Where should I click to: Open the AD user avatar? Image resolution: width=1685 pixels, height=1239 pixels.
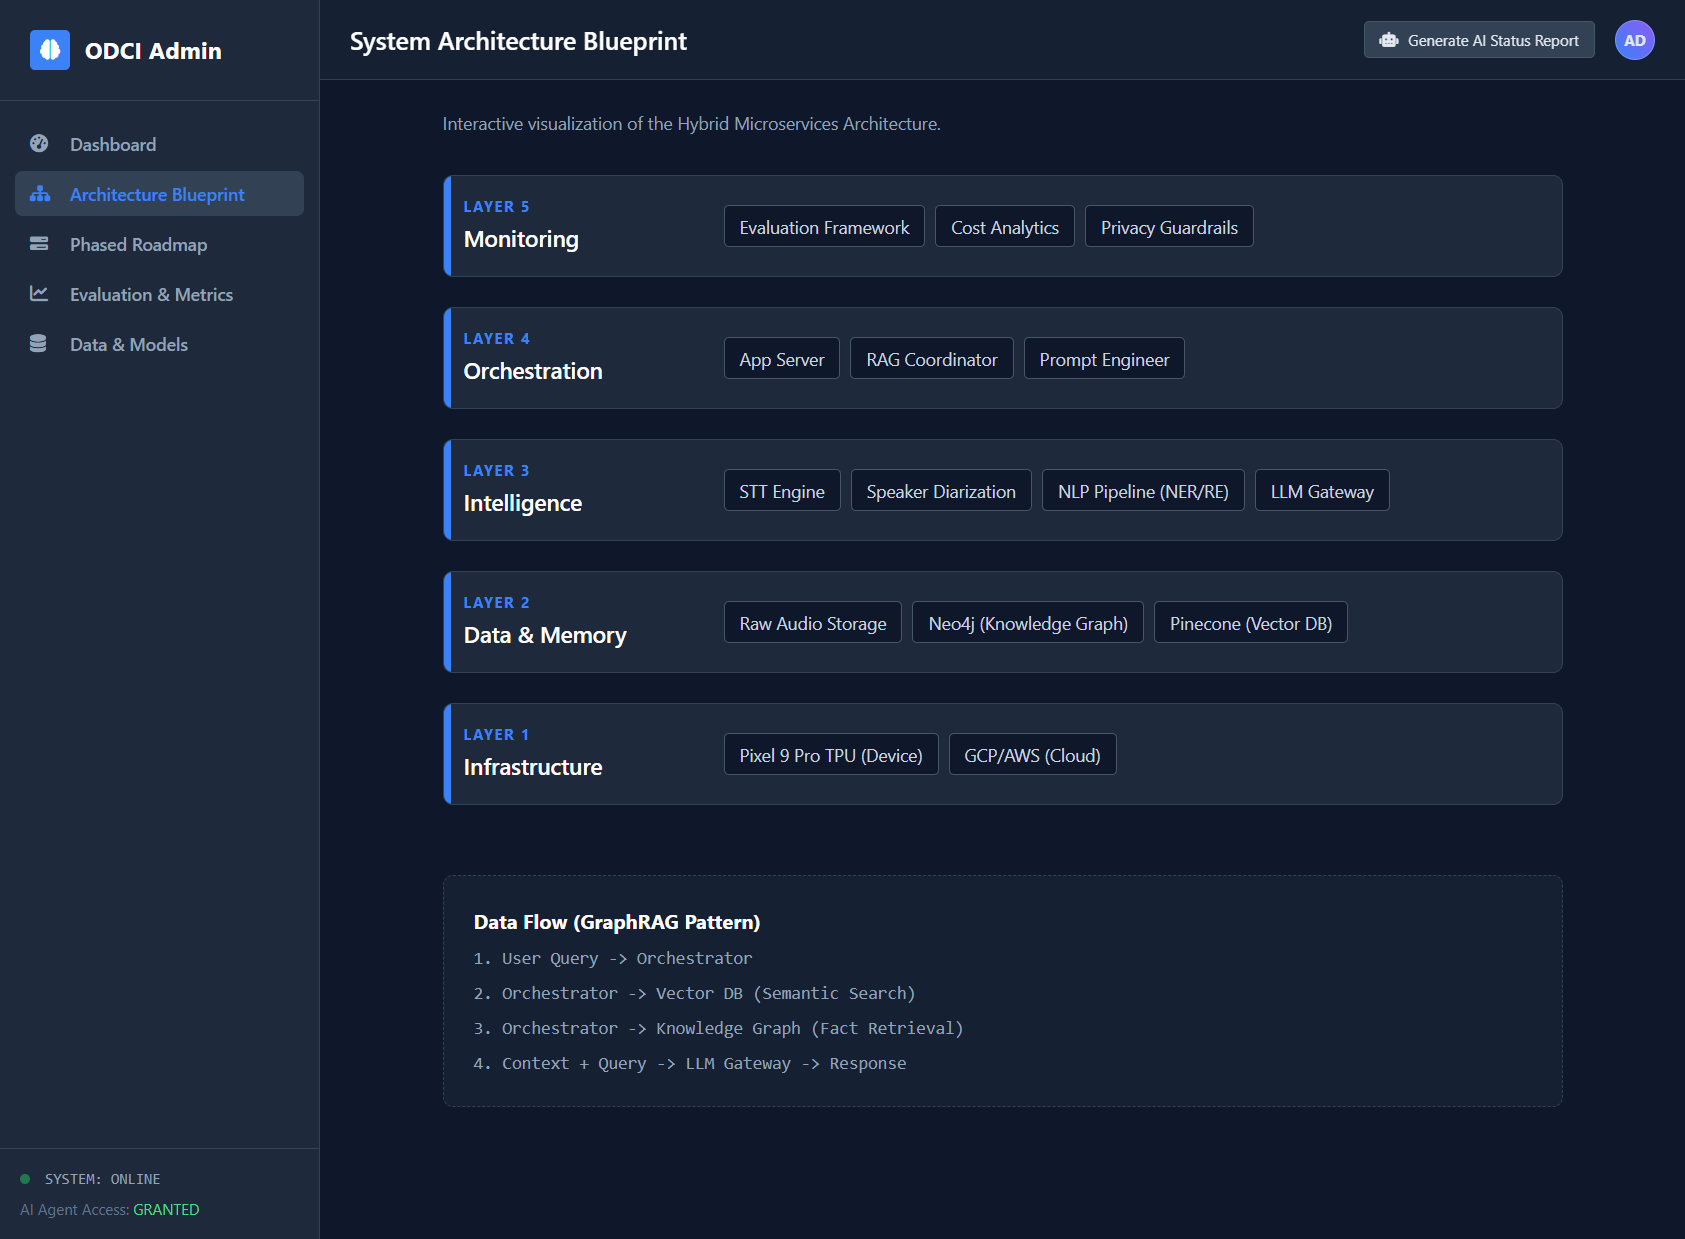coord(1634,41)
